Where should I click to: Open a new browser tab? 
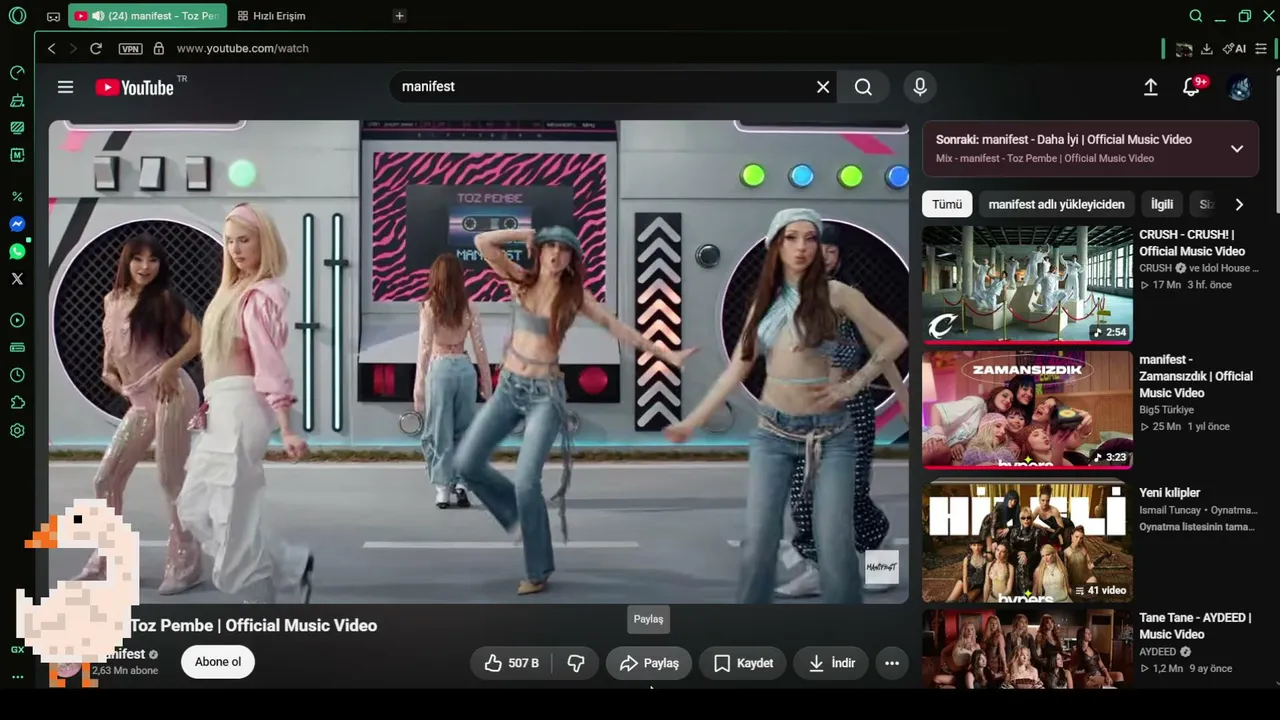tap(399, 16)
